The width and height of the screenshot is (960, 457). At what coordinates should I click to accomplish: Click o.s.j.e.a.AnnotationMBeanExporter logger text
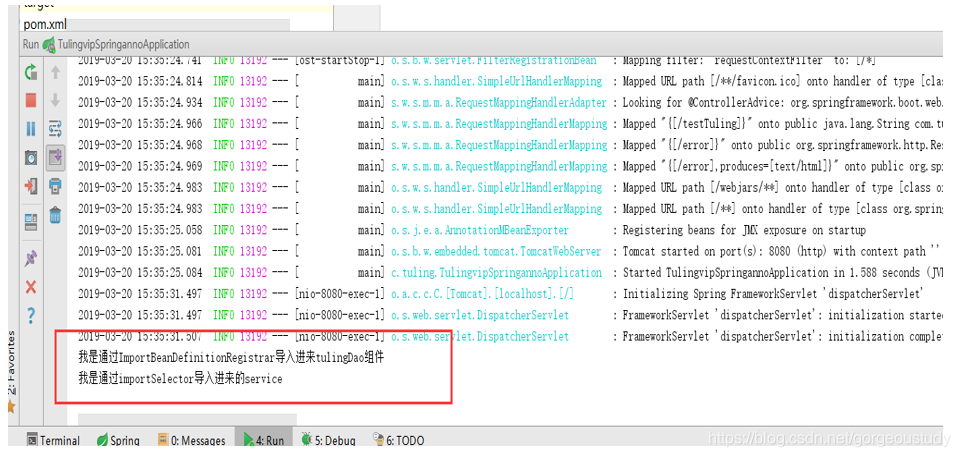(479, 230)
